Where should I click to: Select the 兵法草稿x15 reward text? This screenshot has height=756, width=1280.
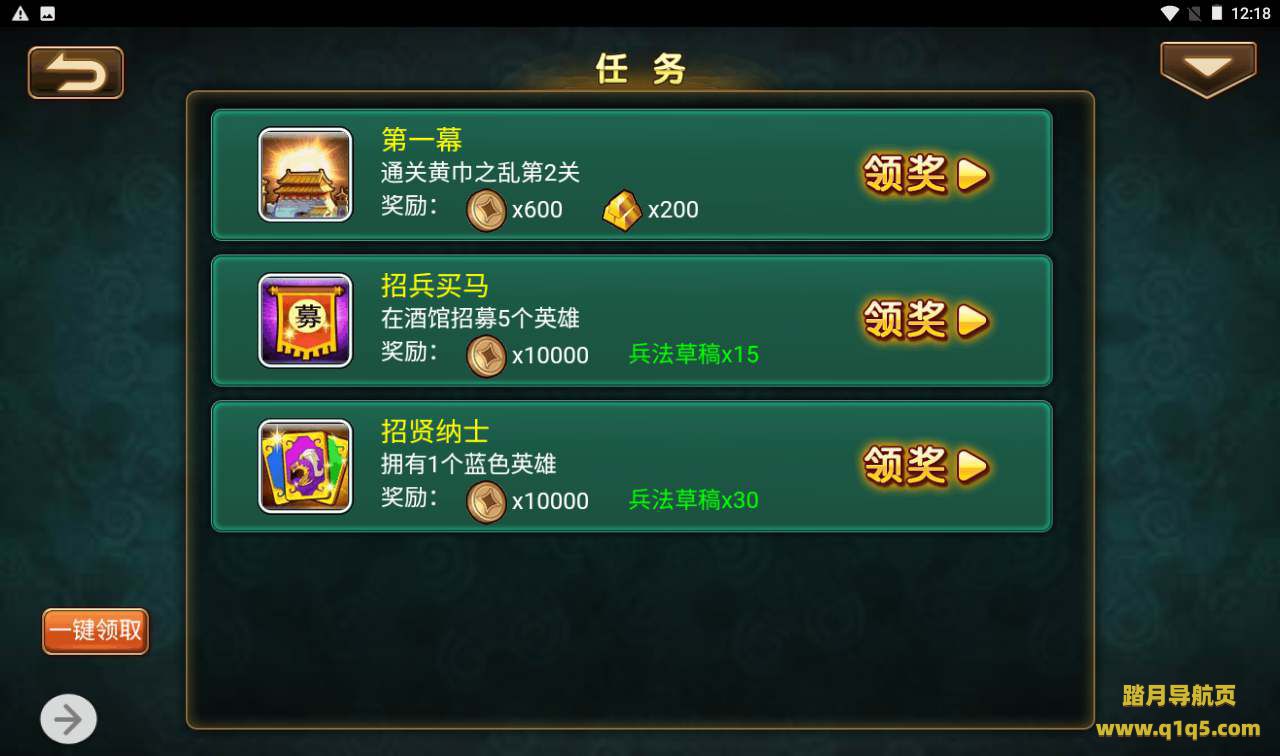694,354
